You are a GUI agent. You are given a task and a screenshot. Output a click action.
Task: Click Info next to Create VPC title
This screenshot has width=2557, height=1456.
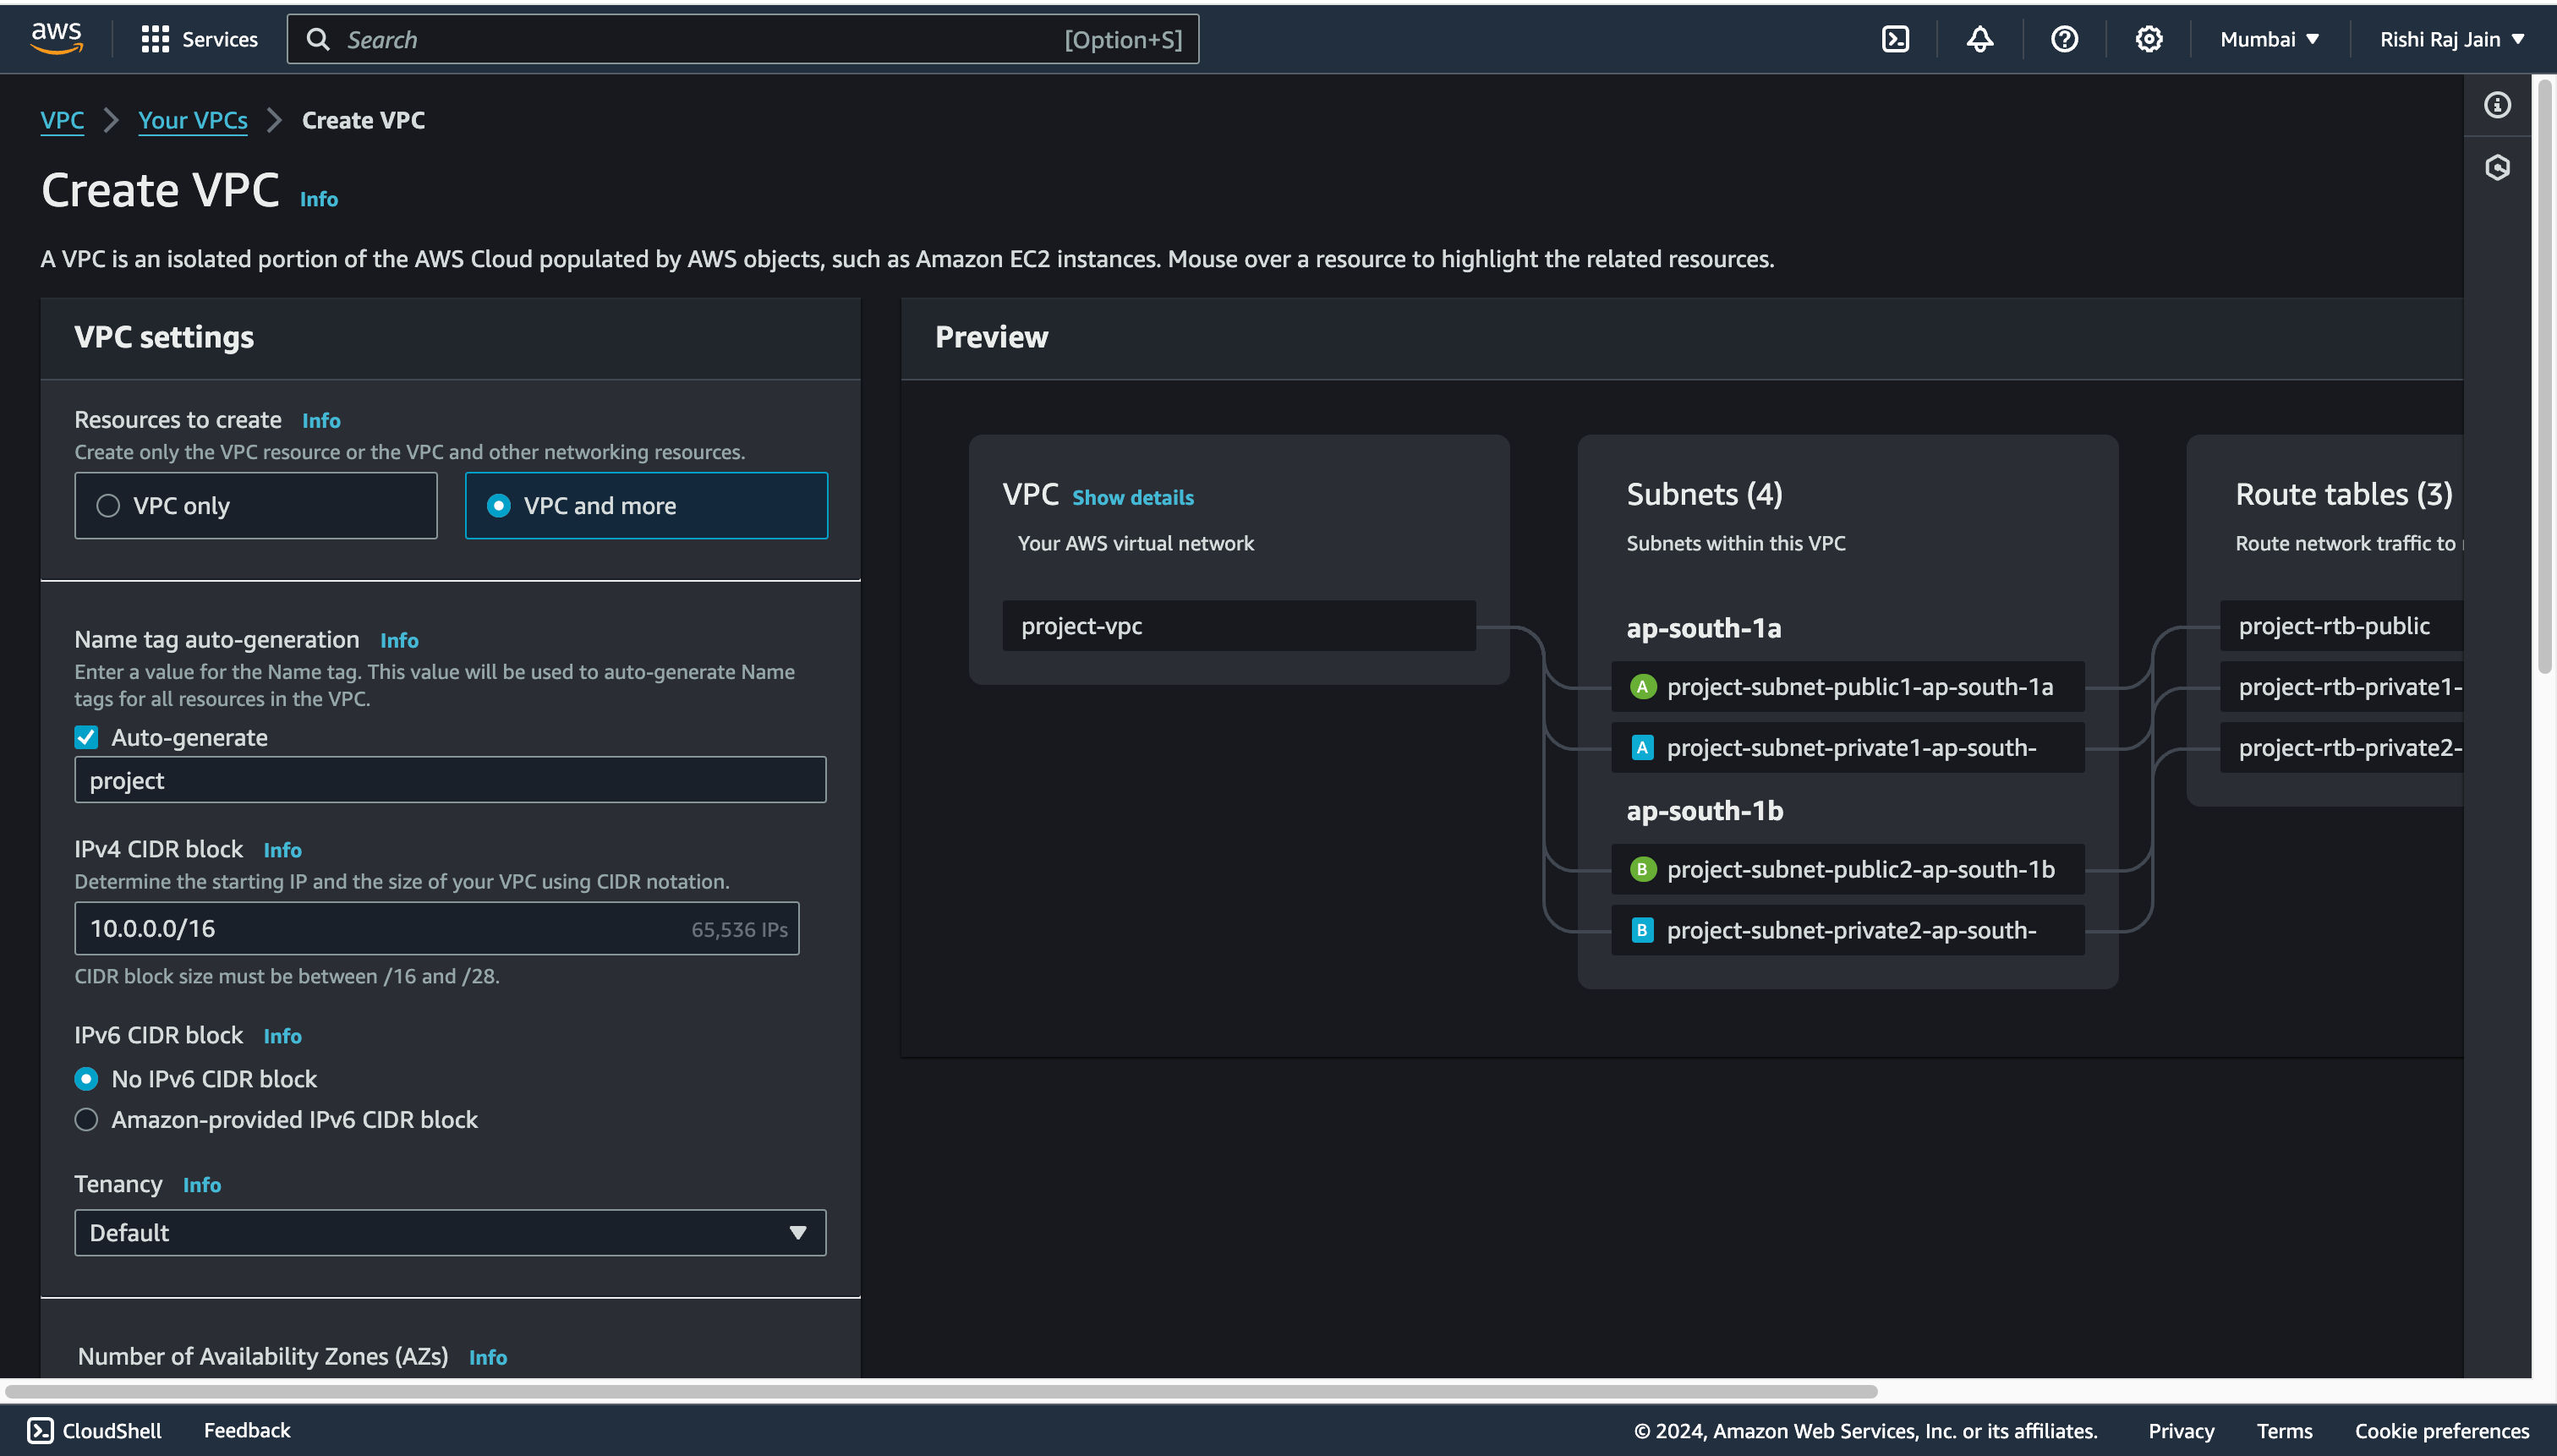pyautogui.click(x=319, y=199)
